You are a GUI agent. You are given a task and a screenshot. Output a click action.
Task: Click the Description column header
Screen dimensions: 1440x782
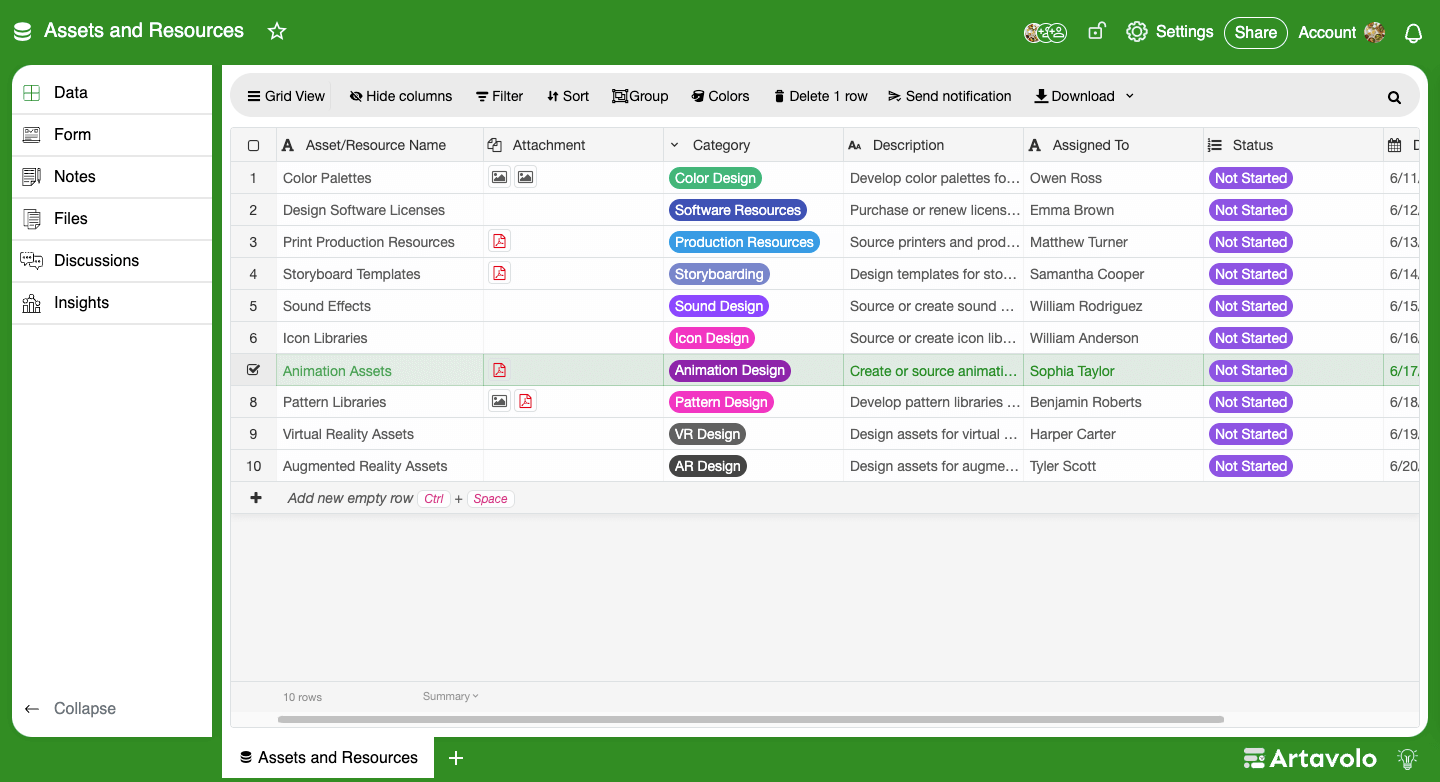click(x=933, y=145)
